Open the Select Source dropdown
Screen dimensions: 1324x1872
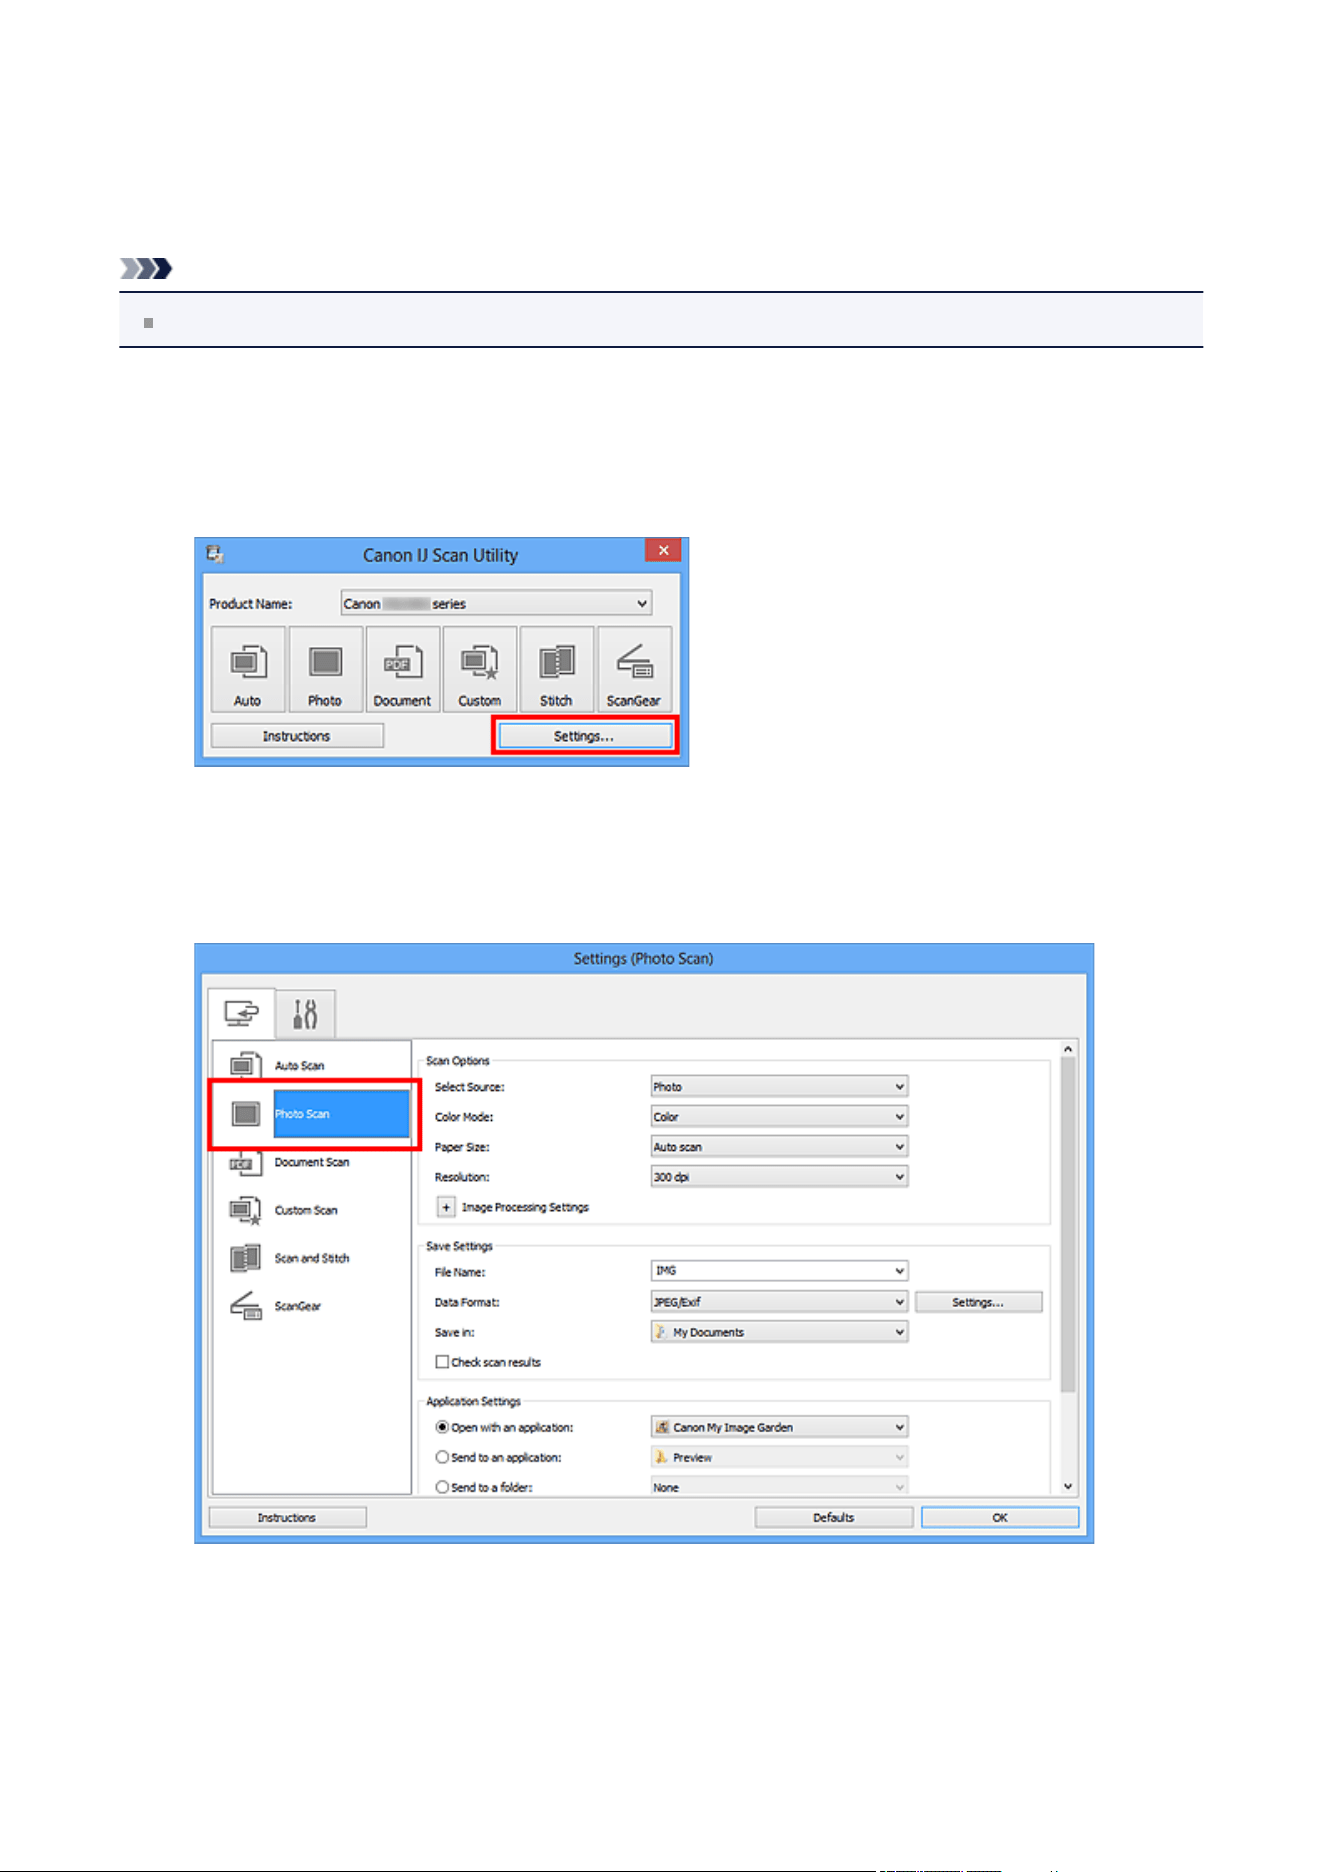pyautogui.click(x=779, y=1087)
